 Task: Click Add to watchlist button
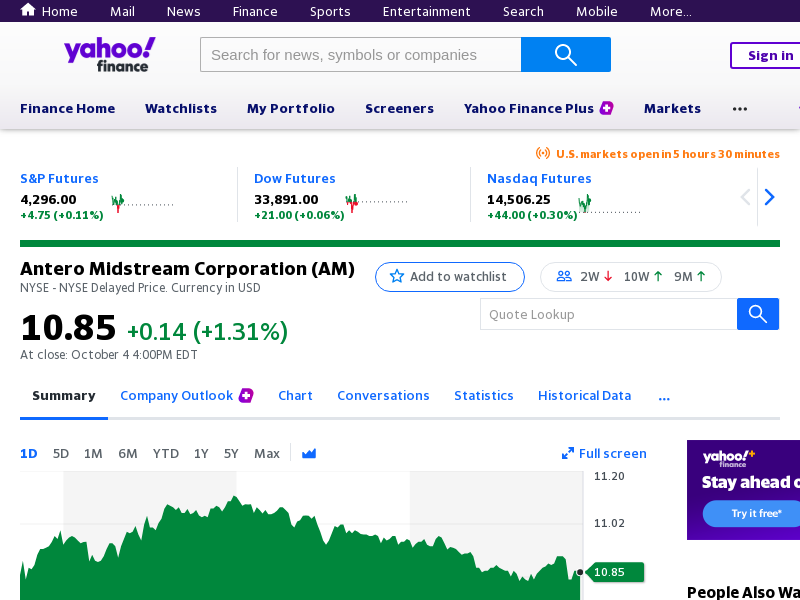(x=449, y=277)
